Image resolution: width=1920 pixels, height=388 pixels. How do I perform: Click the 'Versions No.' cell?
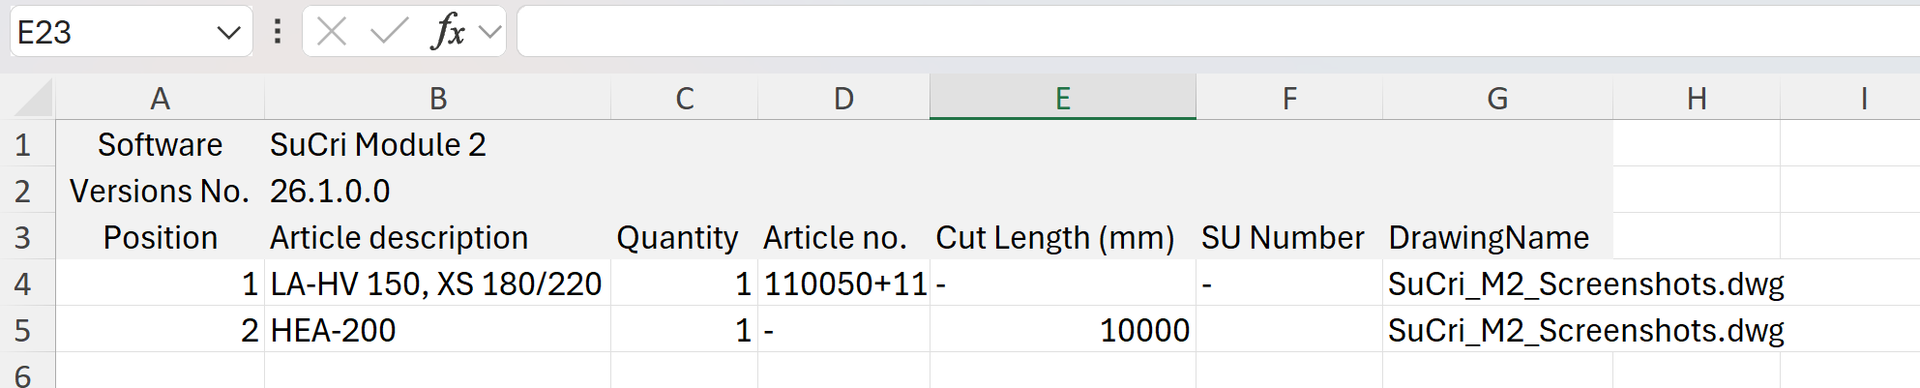coord(160,191)
